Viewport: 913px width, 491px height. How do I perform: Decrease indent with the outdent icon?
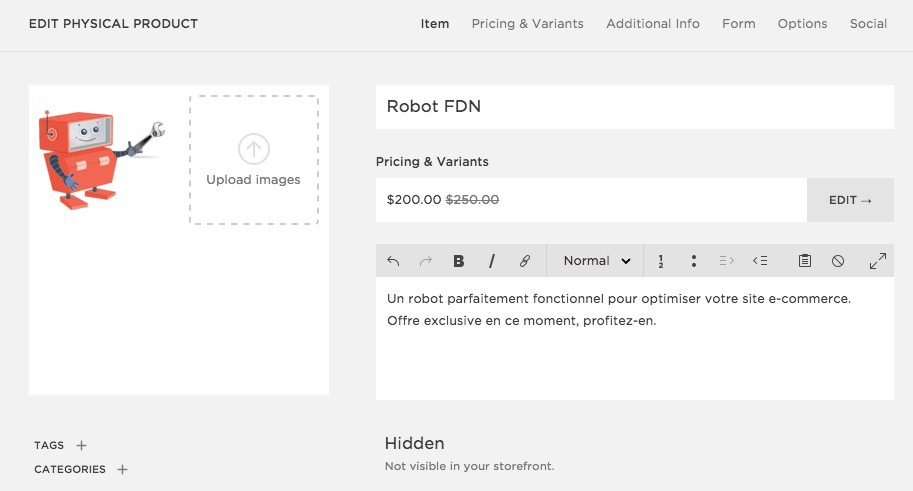point(760,261)
